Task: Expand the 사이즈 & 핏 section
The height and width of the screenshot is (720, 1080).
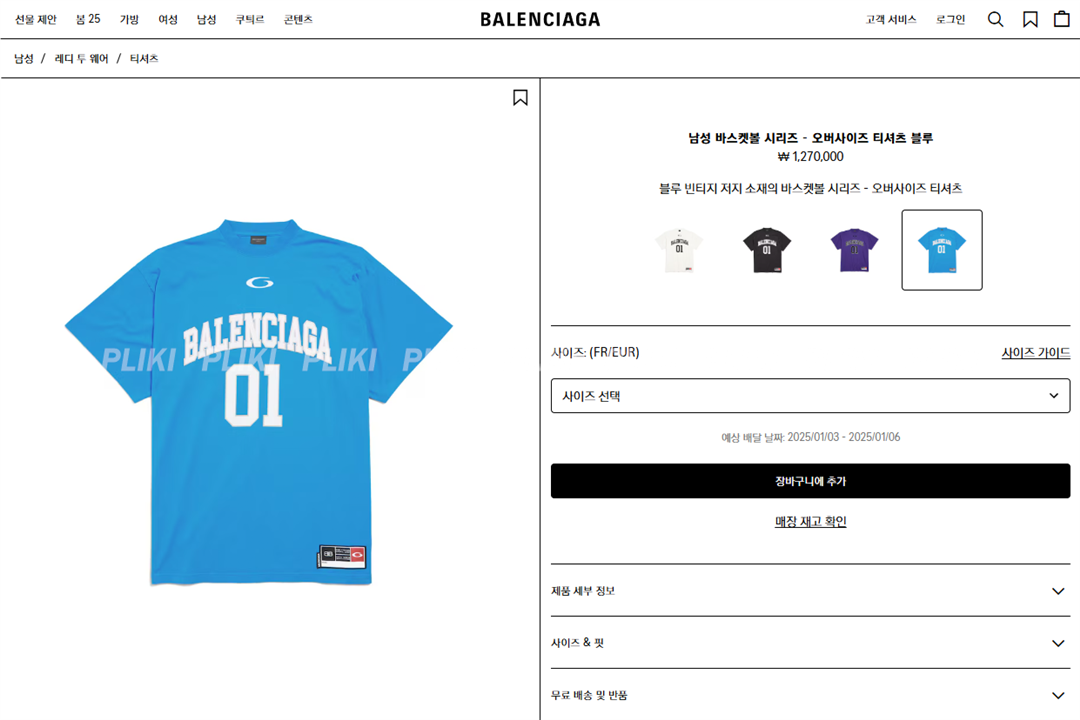Action: tap(810, 643)
